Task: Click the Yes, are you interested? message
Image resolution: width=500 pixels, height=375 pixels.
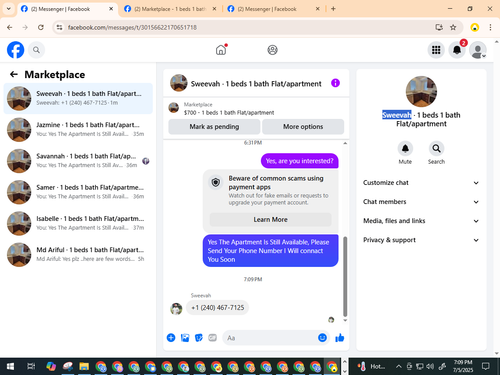Action: (299, 161)
